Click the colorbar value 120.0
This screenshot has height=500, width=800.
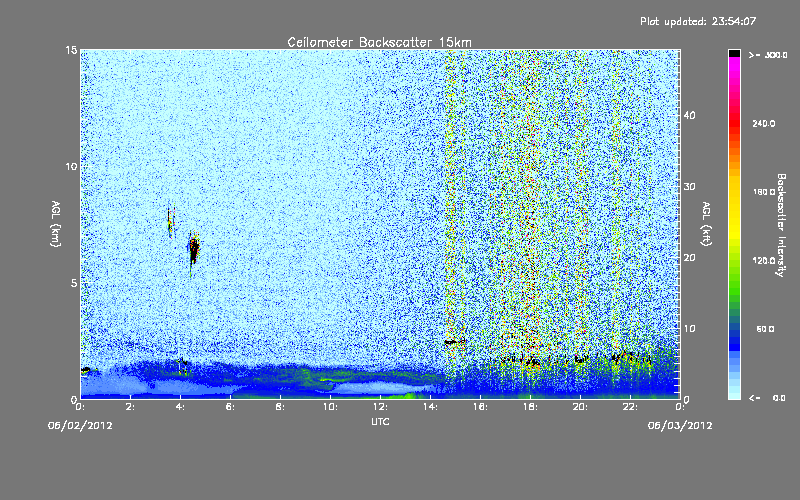coord(763,261)
